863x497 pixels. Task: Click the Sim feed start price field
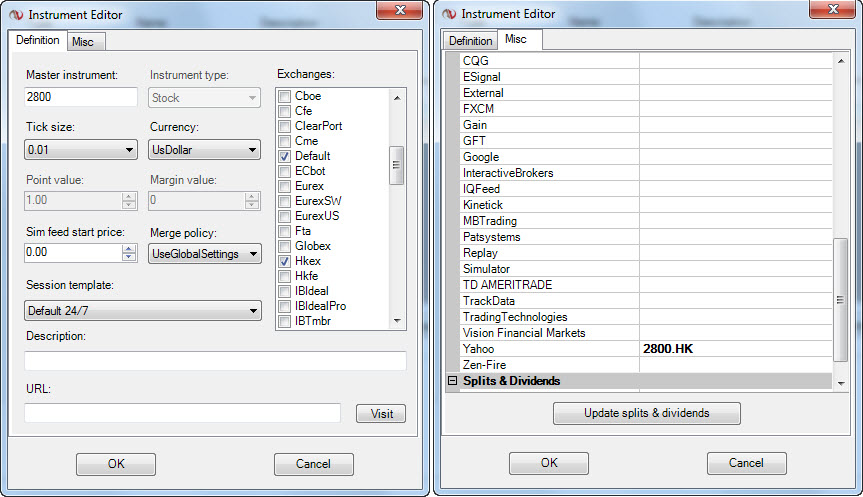coord(73,253)
